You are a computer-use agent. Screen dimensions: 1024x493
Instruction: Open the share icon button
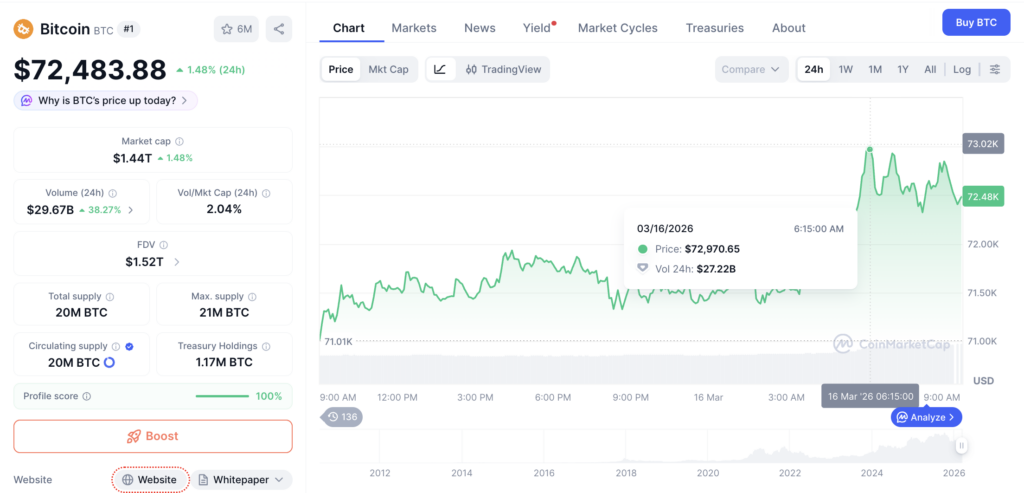(x=279, y=29)
